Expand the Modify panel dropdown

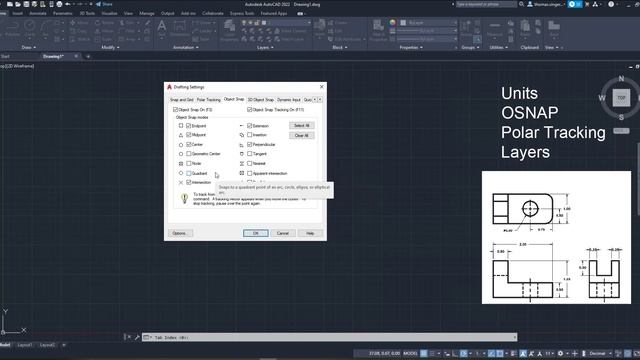pos(110,47)
